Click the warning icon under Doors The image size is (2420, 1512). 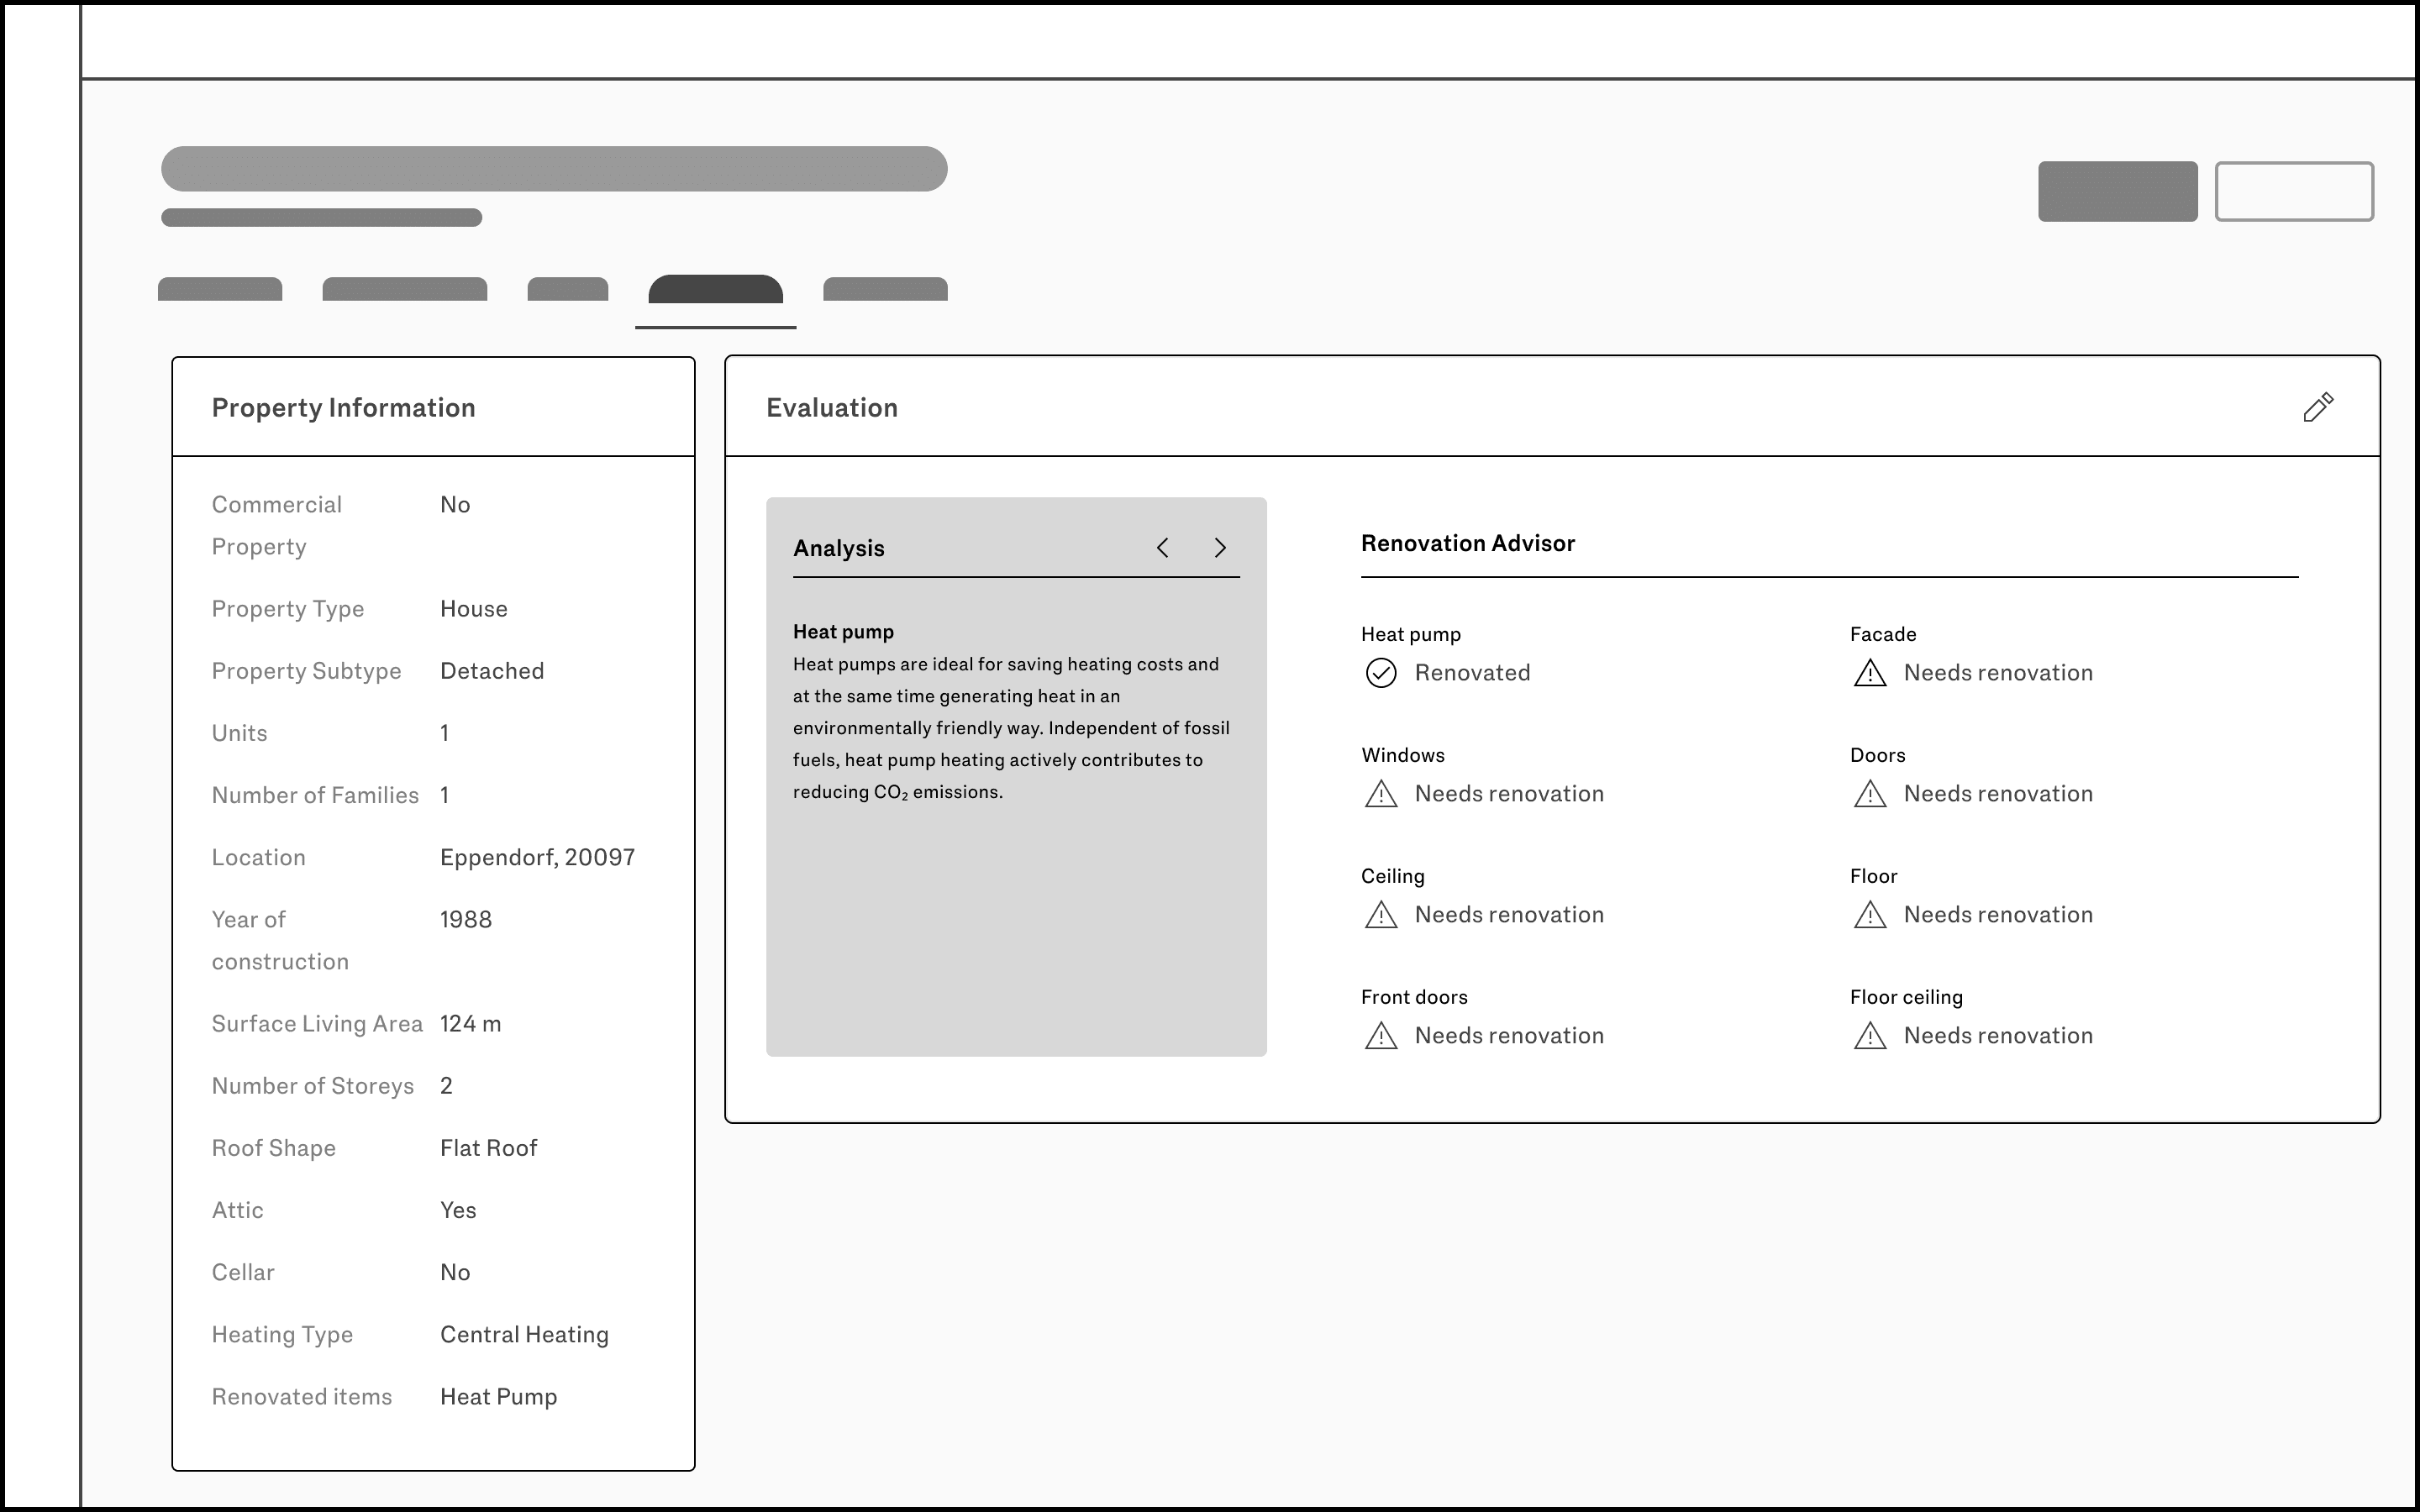click(x=1870, y=794)
